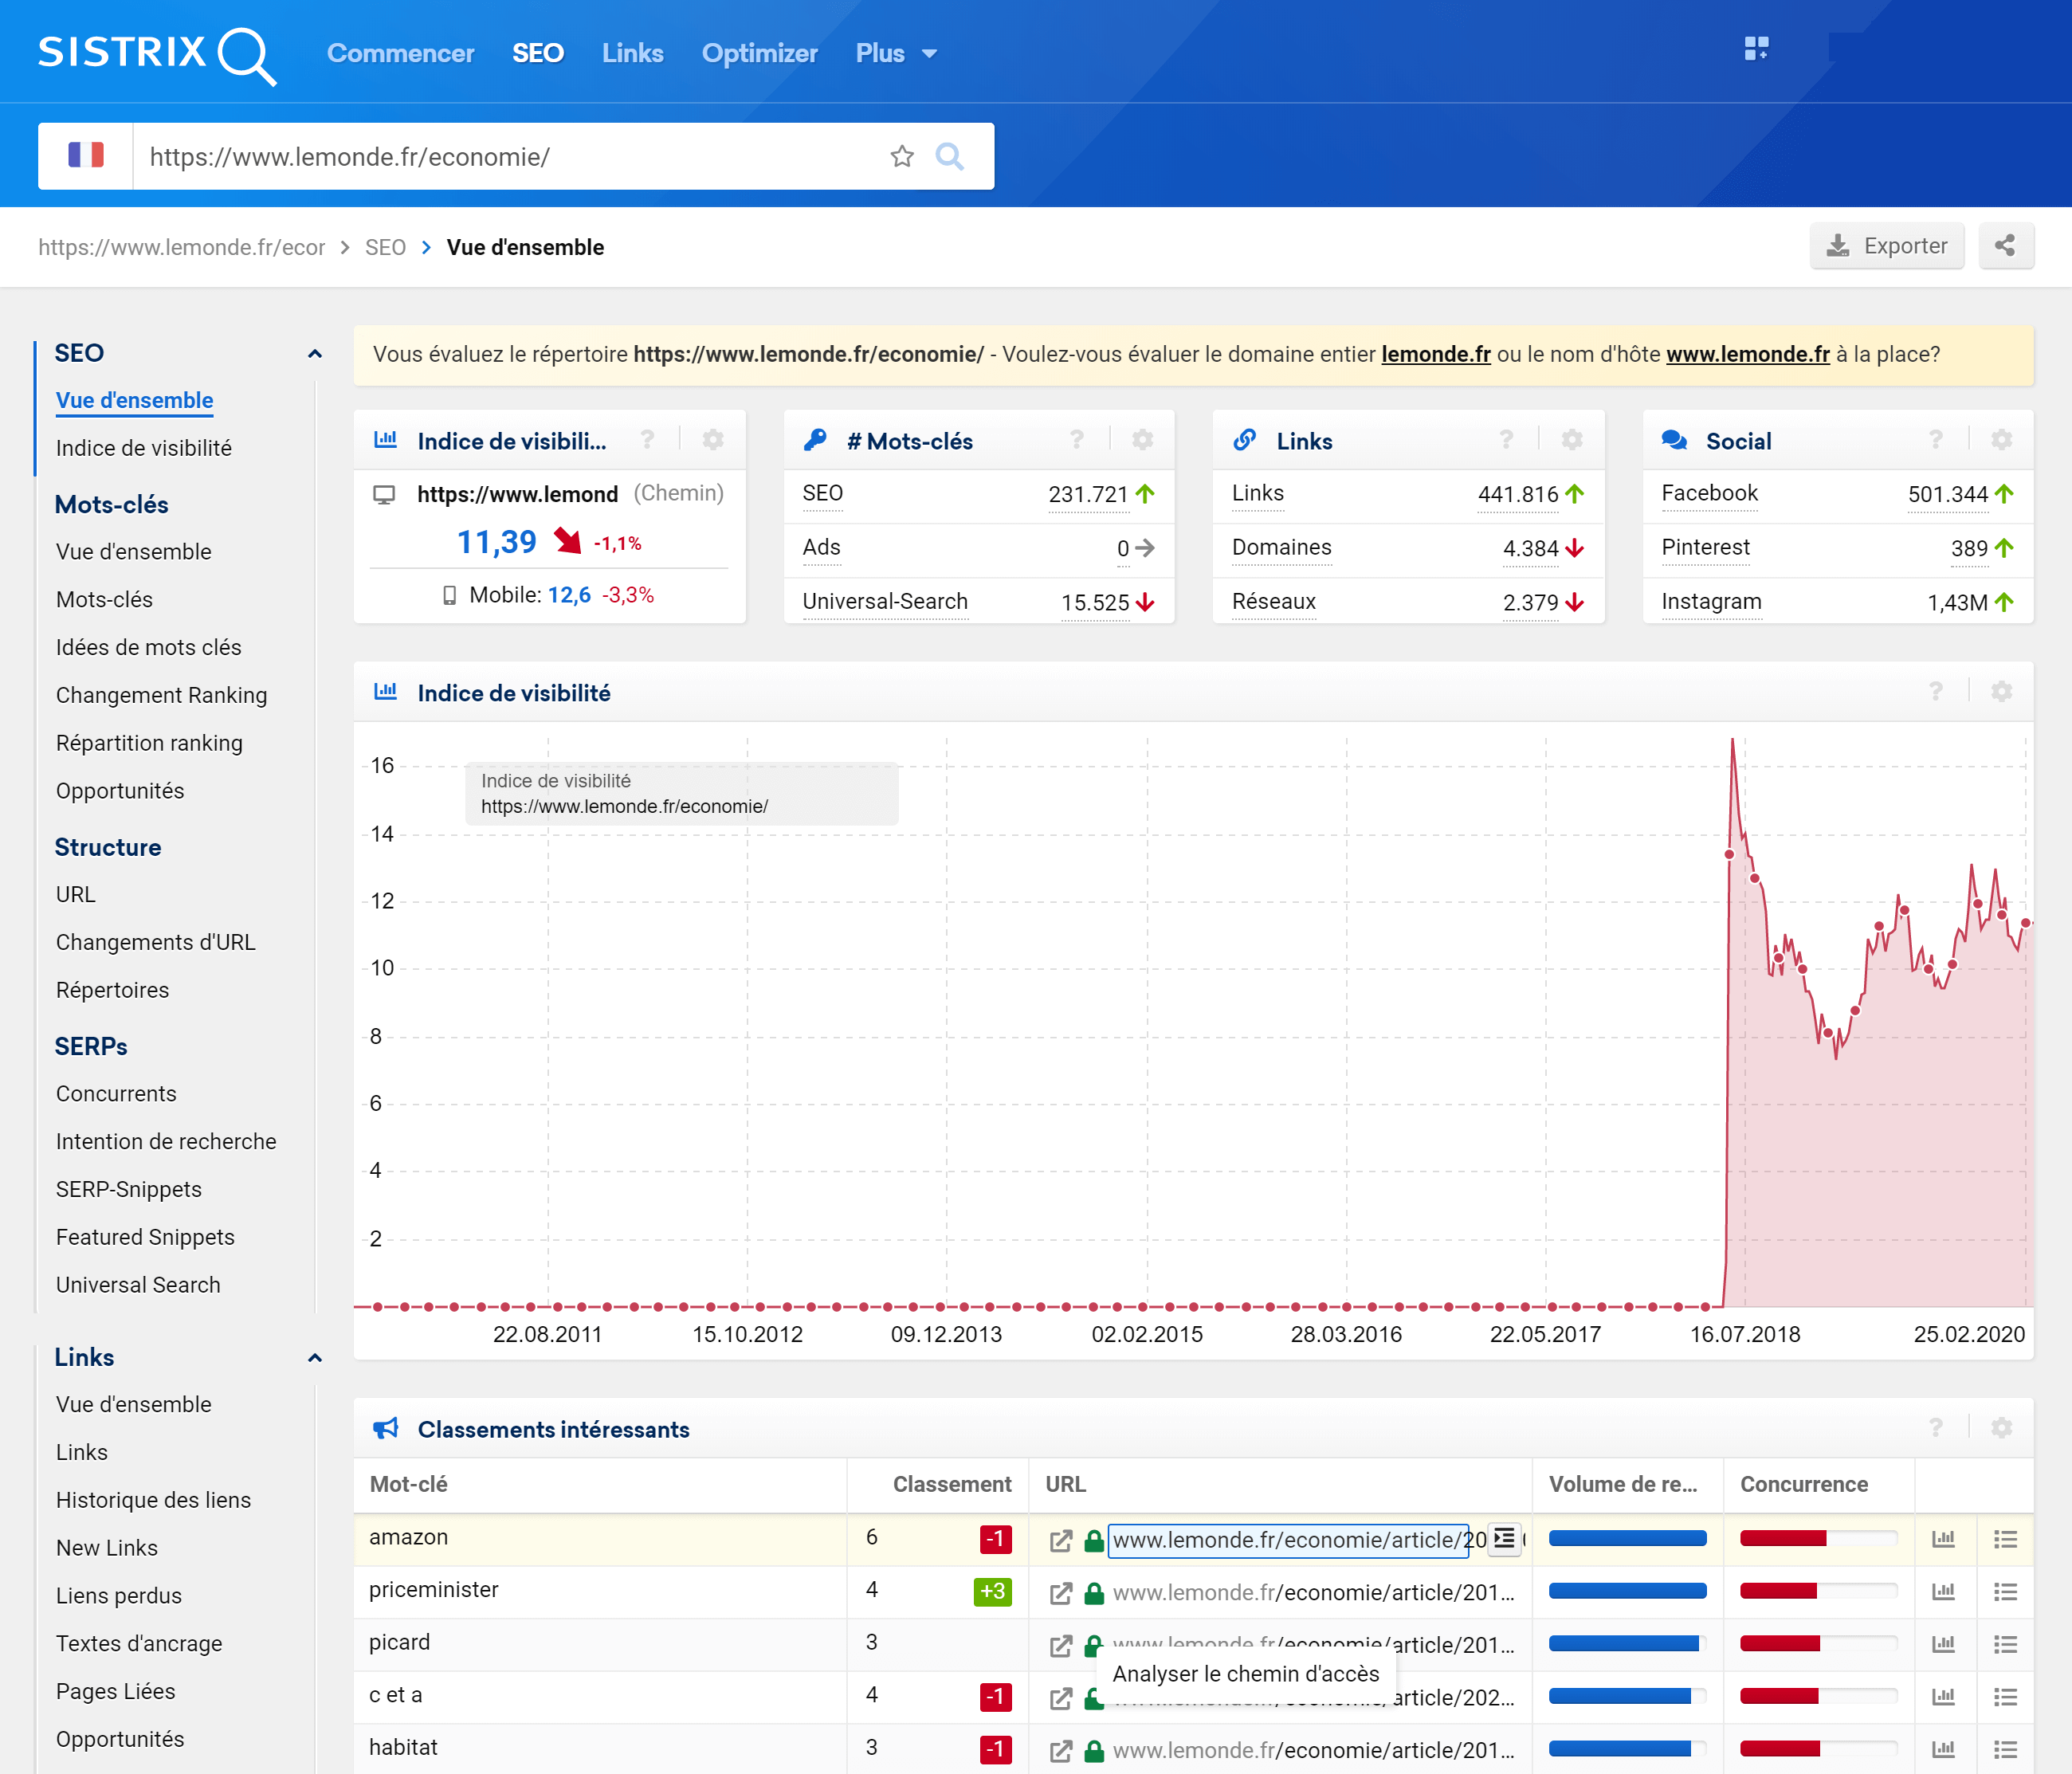The height and width of the screenshot is (1774, 2072).
Task: Click Analyser le chemin d'accès tooltip
Action: 1246,1674
